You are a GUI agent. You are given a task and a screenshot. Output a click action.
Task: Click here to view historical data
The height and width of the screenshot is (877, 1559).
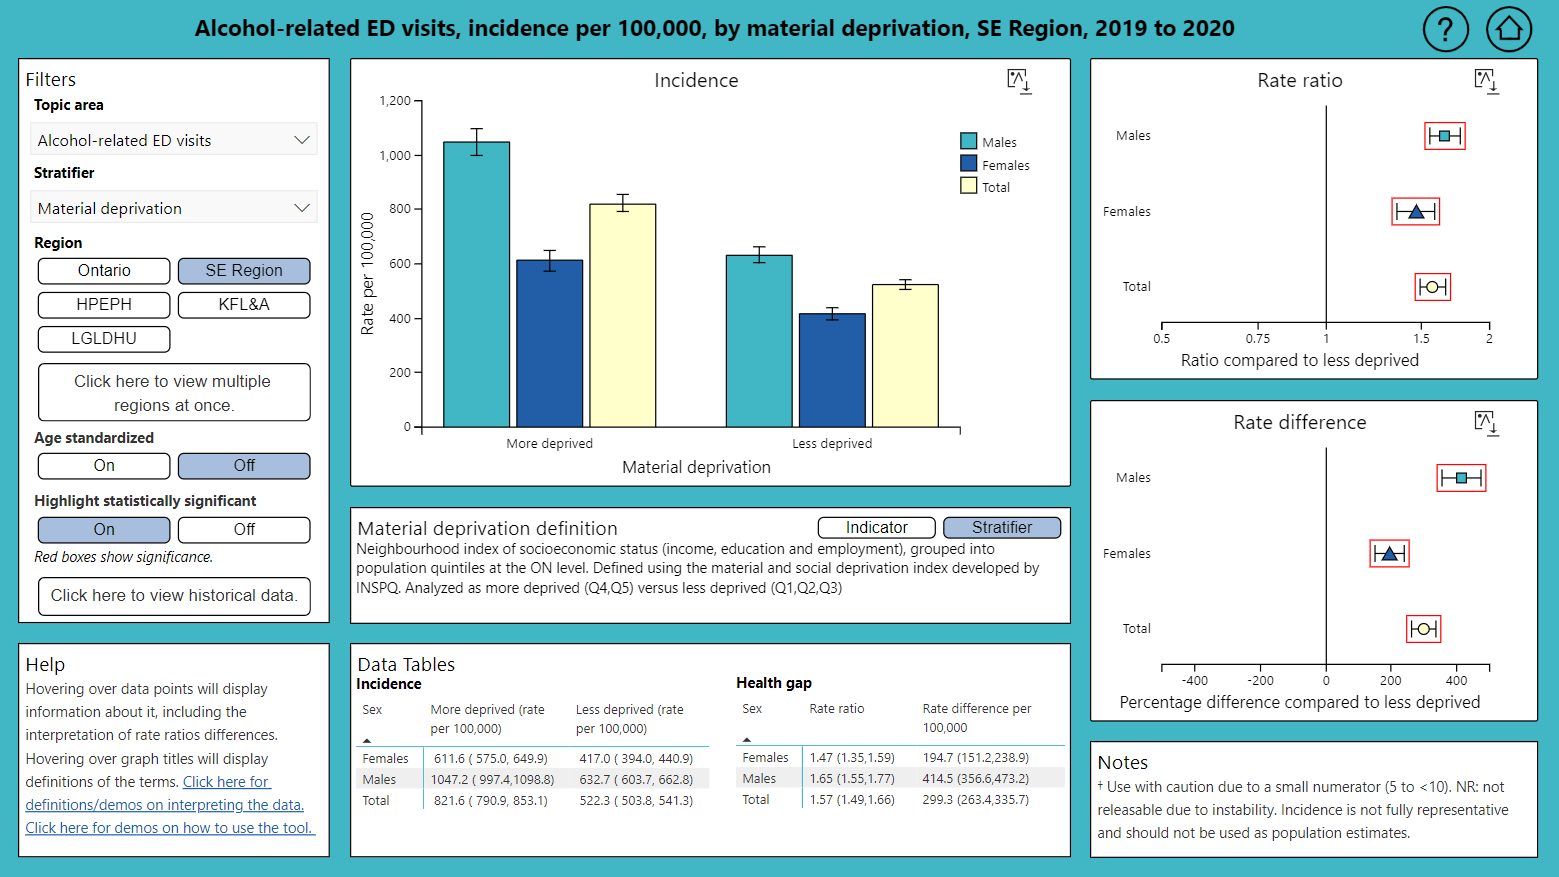[x=174, y=596]
